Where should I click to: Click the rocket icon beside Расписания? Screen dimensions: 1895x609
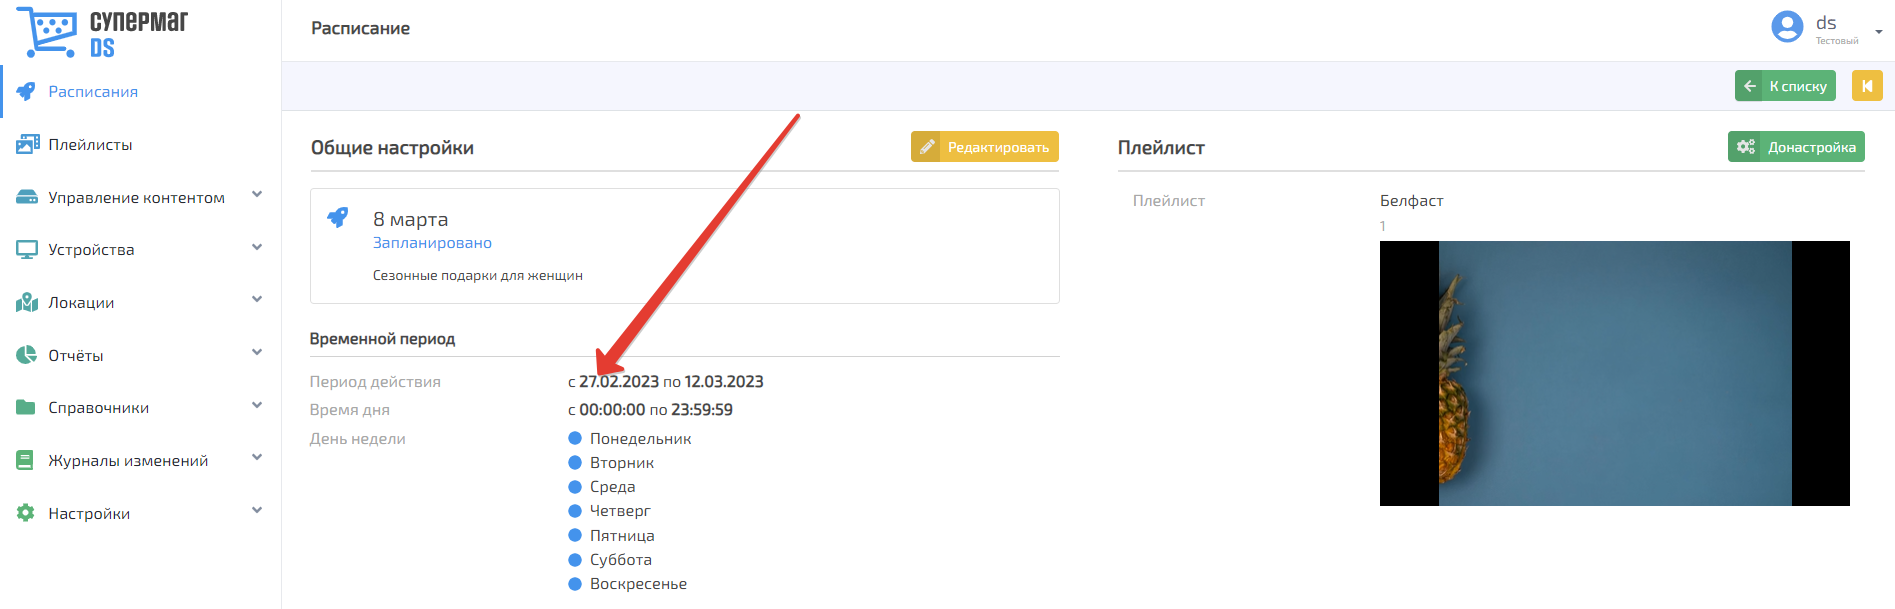[x=26, y=91]
